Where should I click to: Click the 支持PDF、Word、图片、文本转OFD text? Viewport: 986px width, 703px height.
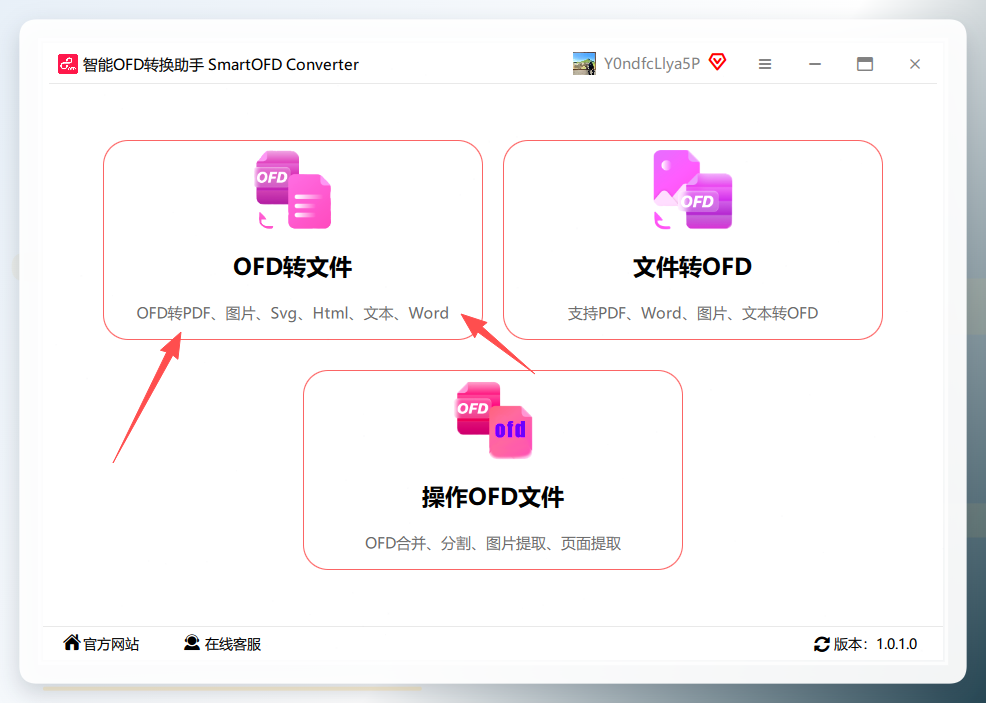692,313
